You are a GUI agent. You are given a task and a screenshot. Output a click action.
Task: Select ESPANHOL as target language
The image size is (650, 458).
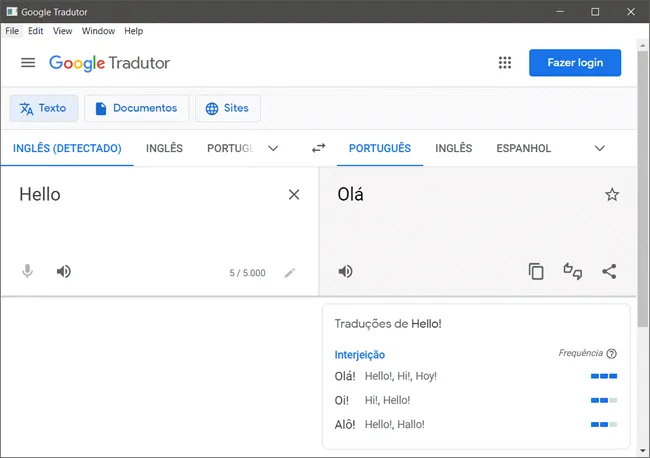point(524,148)
